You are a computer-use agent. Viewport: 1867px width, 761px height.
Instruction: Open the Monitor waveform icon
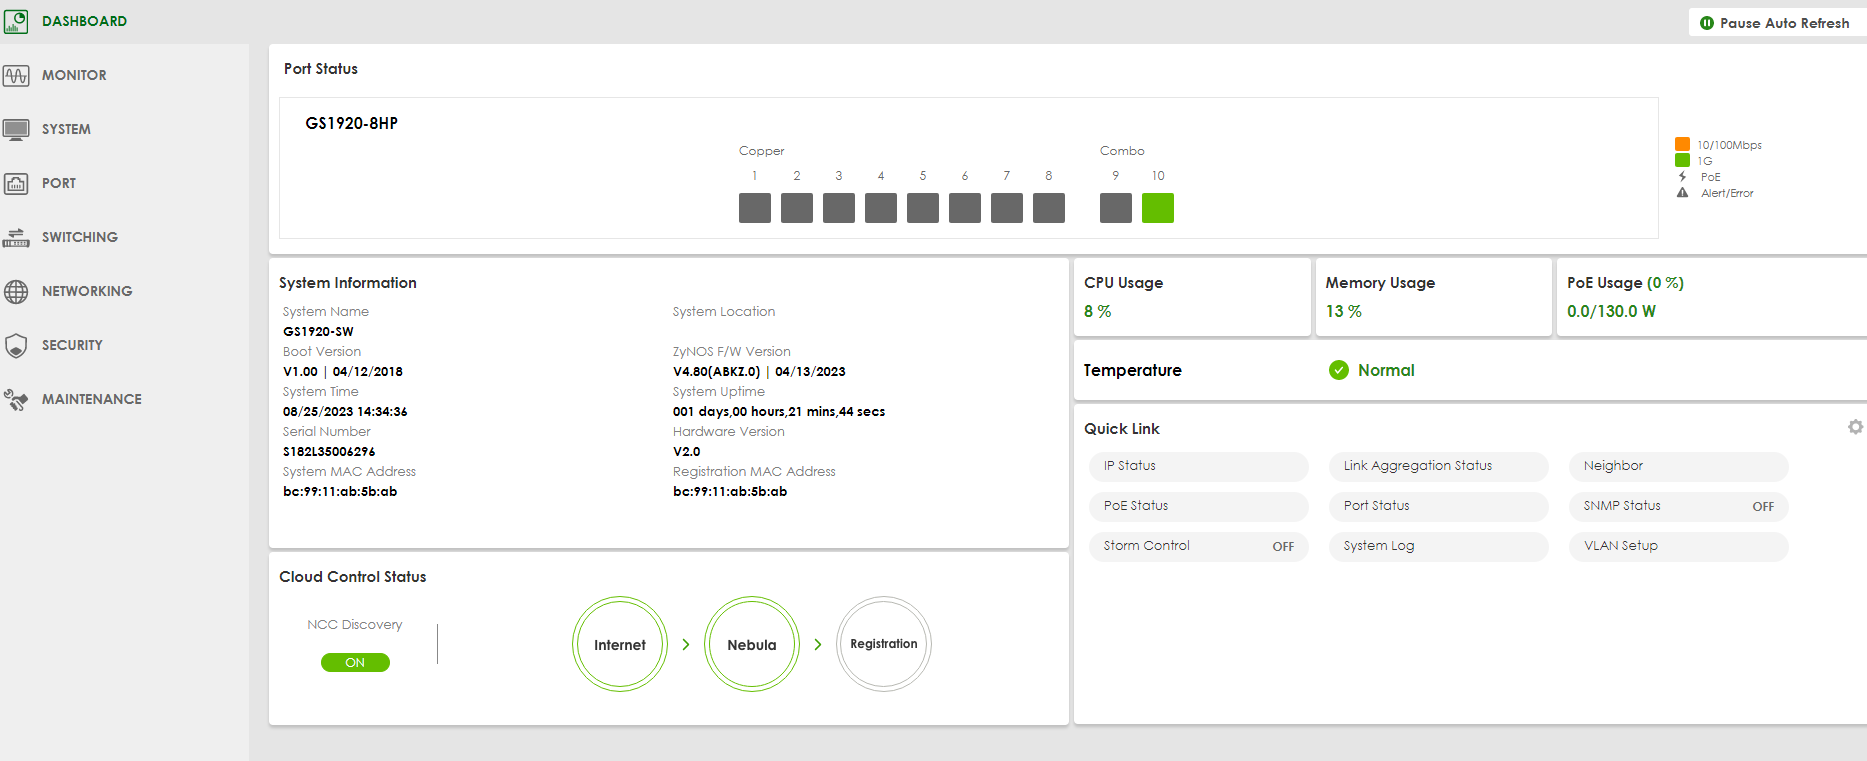pyautogui.click(x=16, y=75)
